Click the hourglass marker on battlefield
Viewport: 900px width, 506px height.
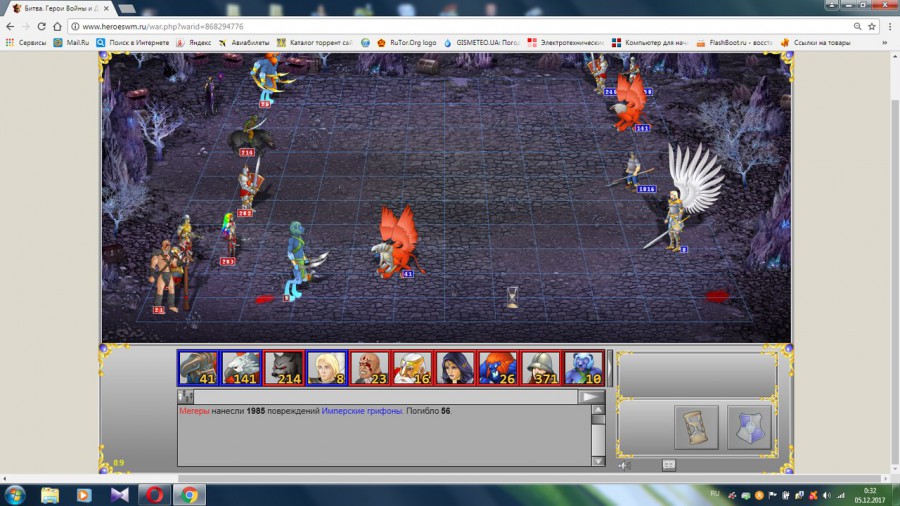pyautogui.click(x=513, y=298)
